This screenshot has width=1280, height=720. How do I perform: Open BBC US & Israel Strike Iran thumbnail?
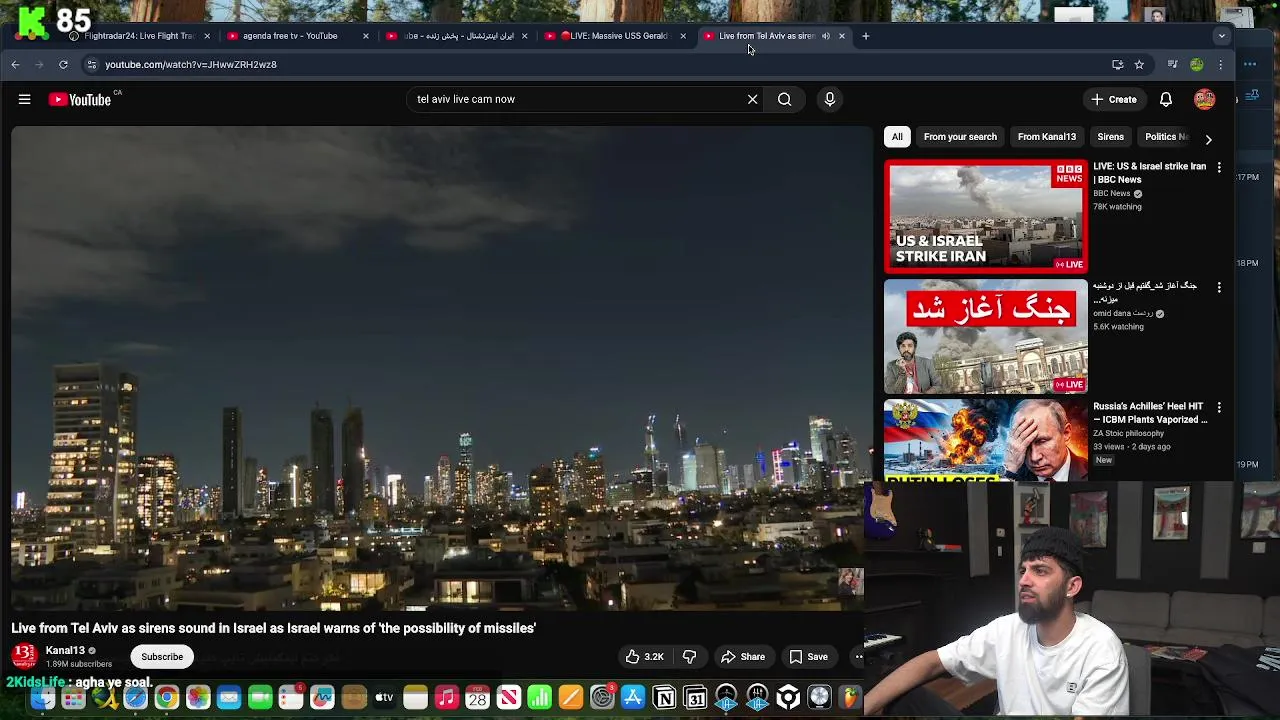[x=986, y=217]
